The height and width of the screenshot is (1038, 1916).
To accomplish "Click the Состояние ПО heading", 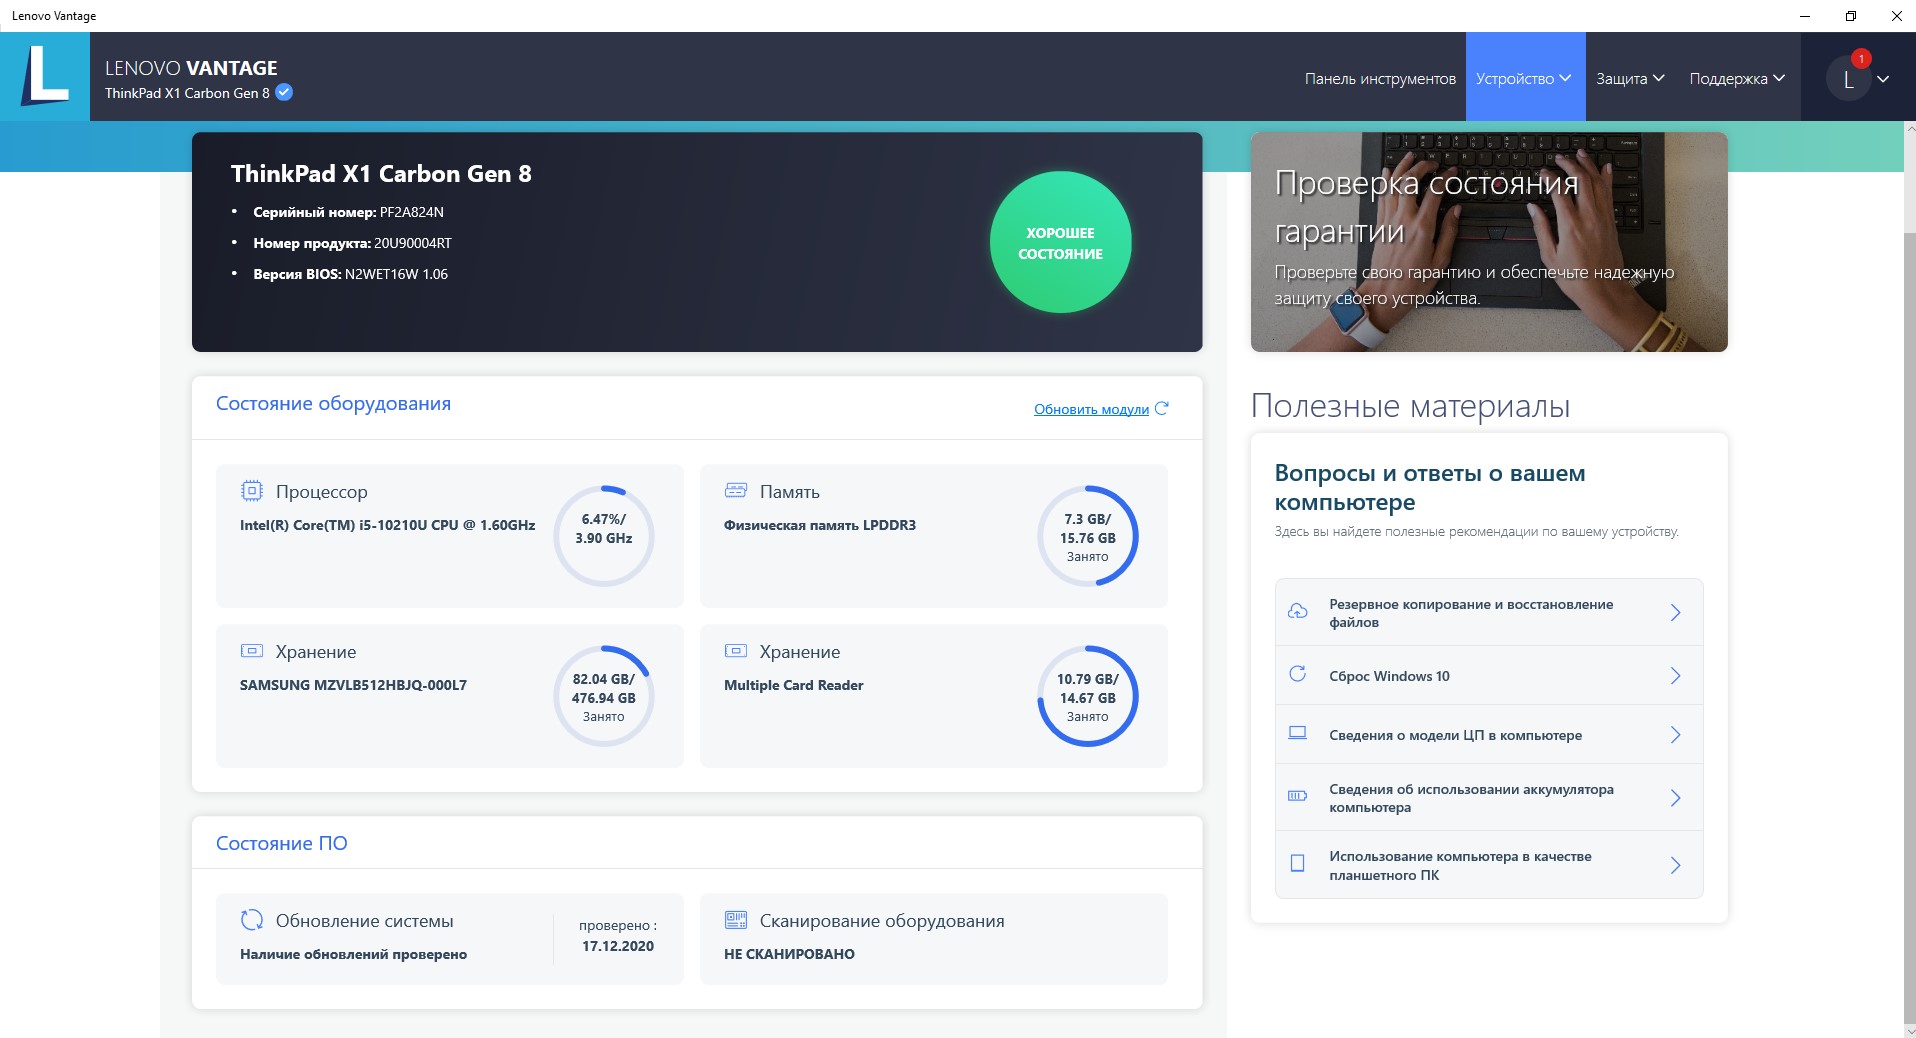I will (282, 843).
